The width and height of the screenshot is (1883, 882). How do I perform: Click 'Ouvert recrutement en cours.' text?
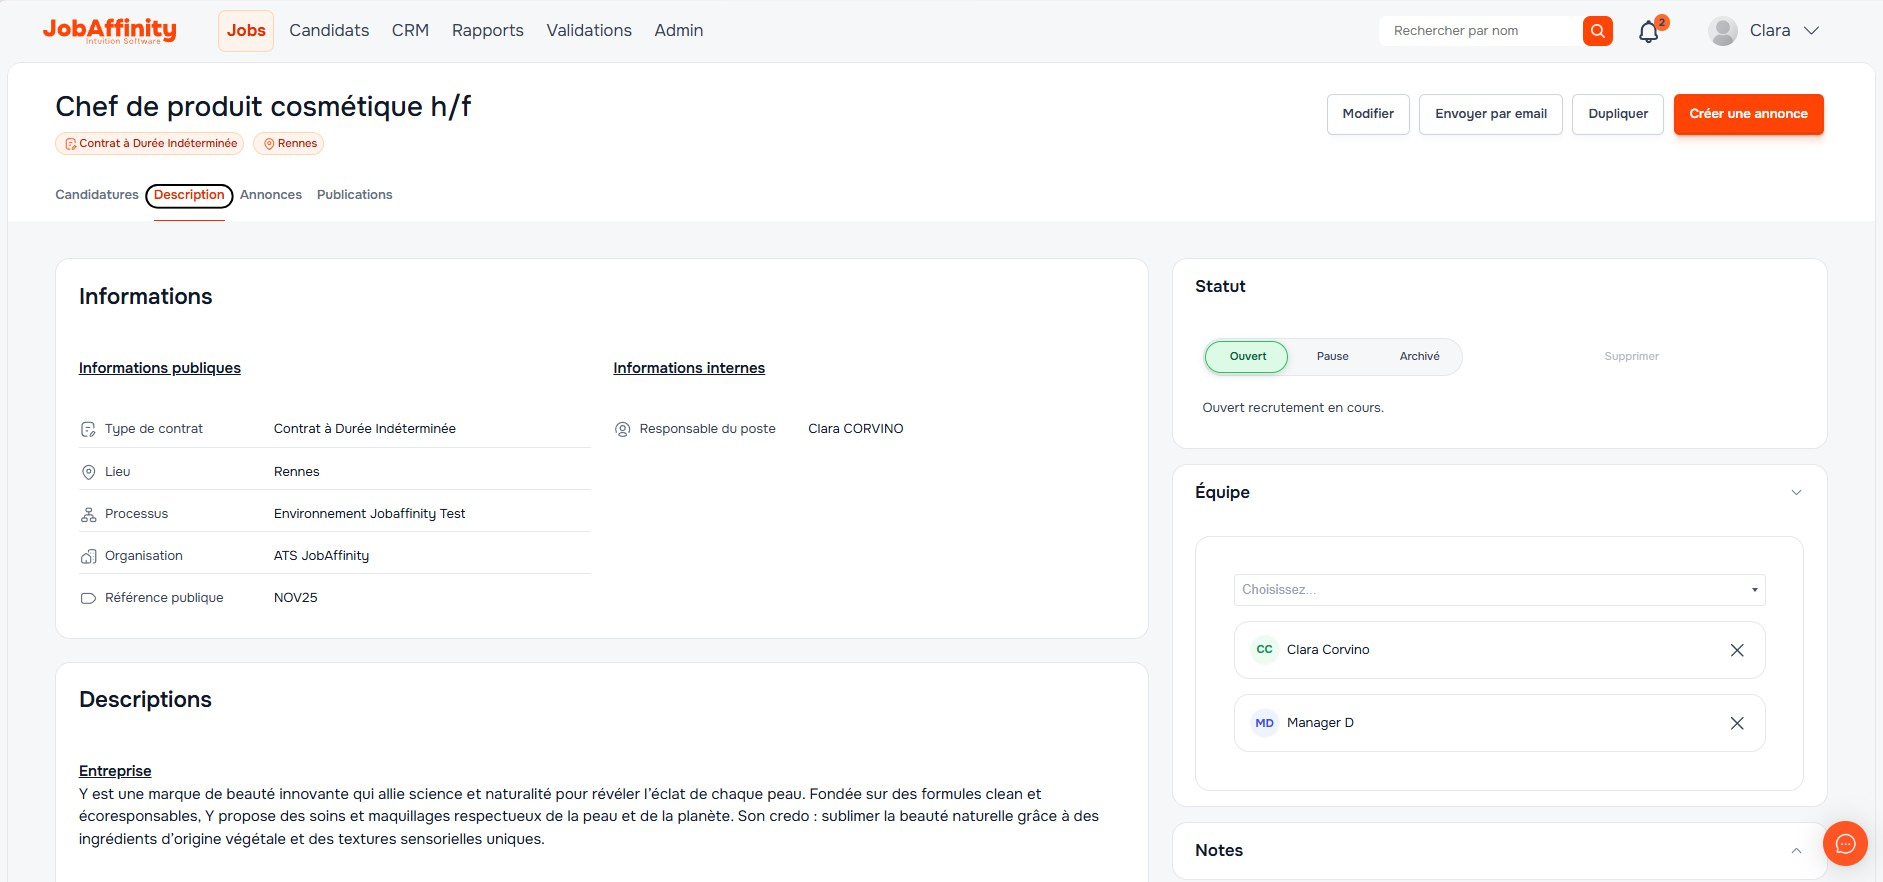[x=1293, y=408]
